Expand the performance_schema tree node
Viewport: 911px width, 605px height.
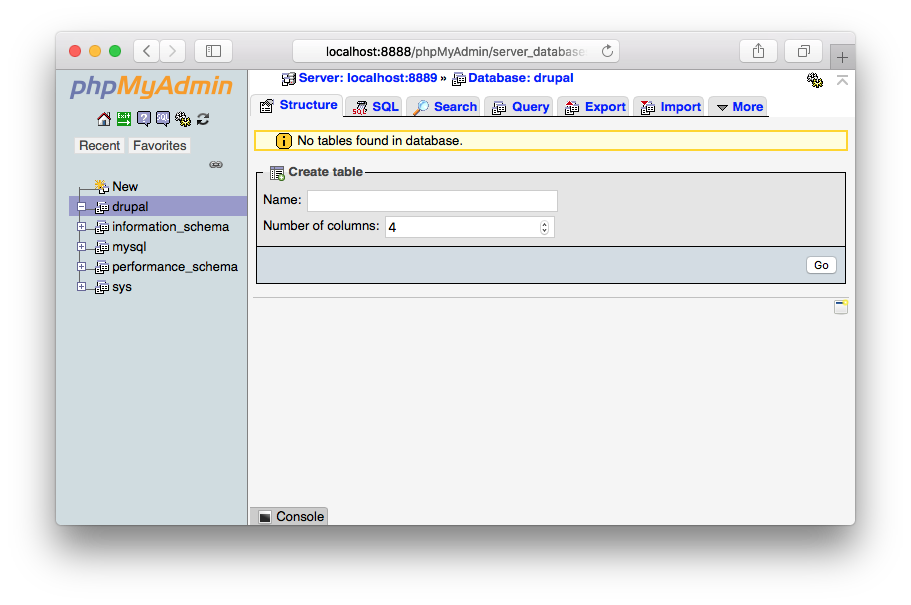82,266
